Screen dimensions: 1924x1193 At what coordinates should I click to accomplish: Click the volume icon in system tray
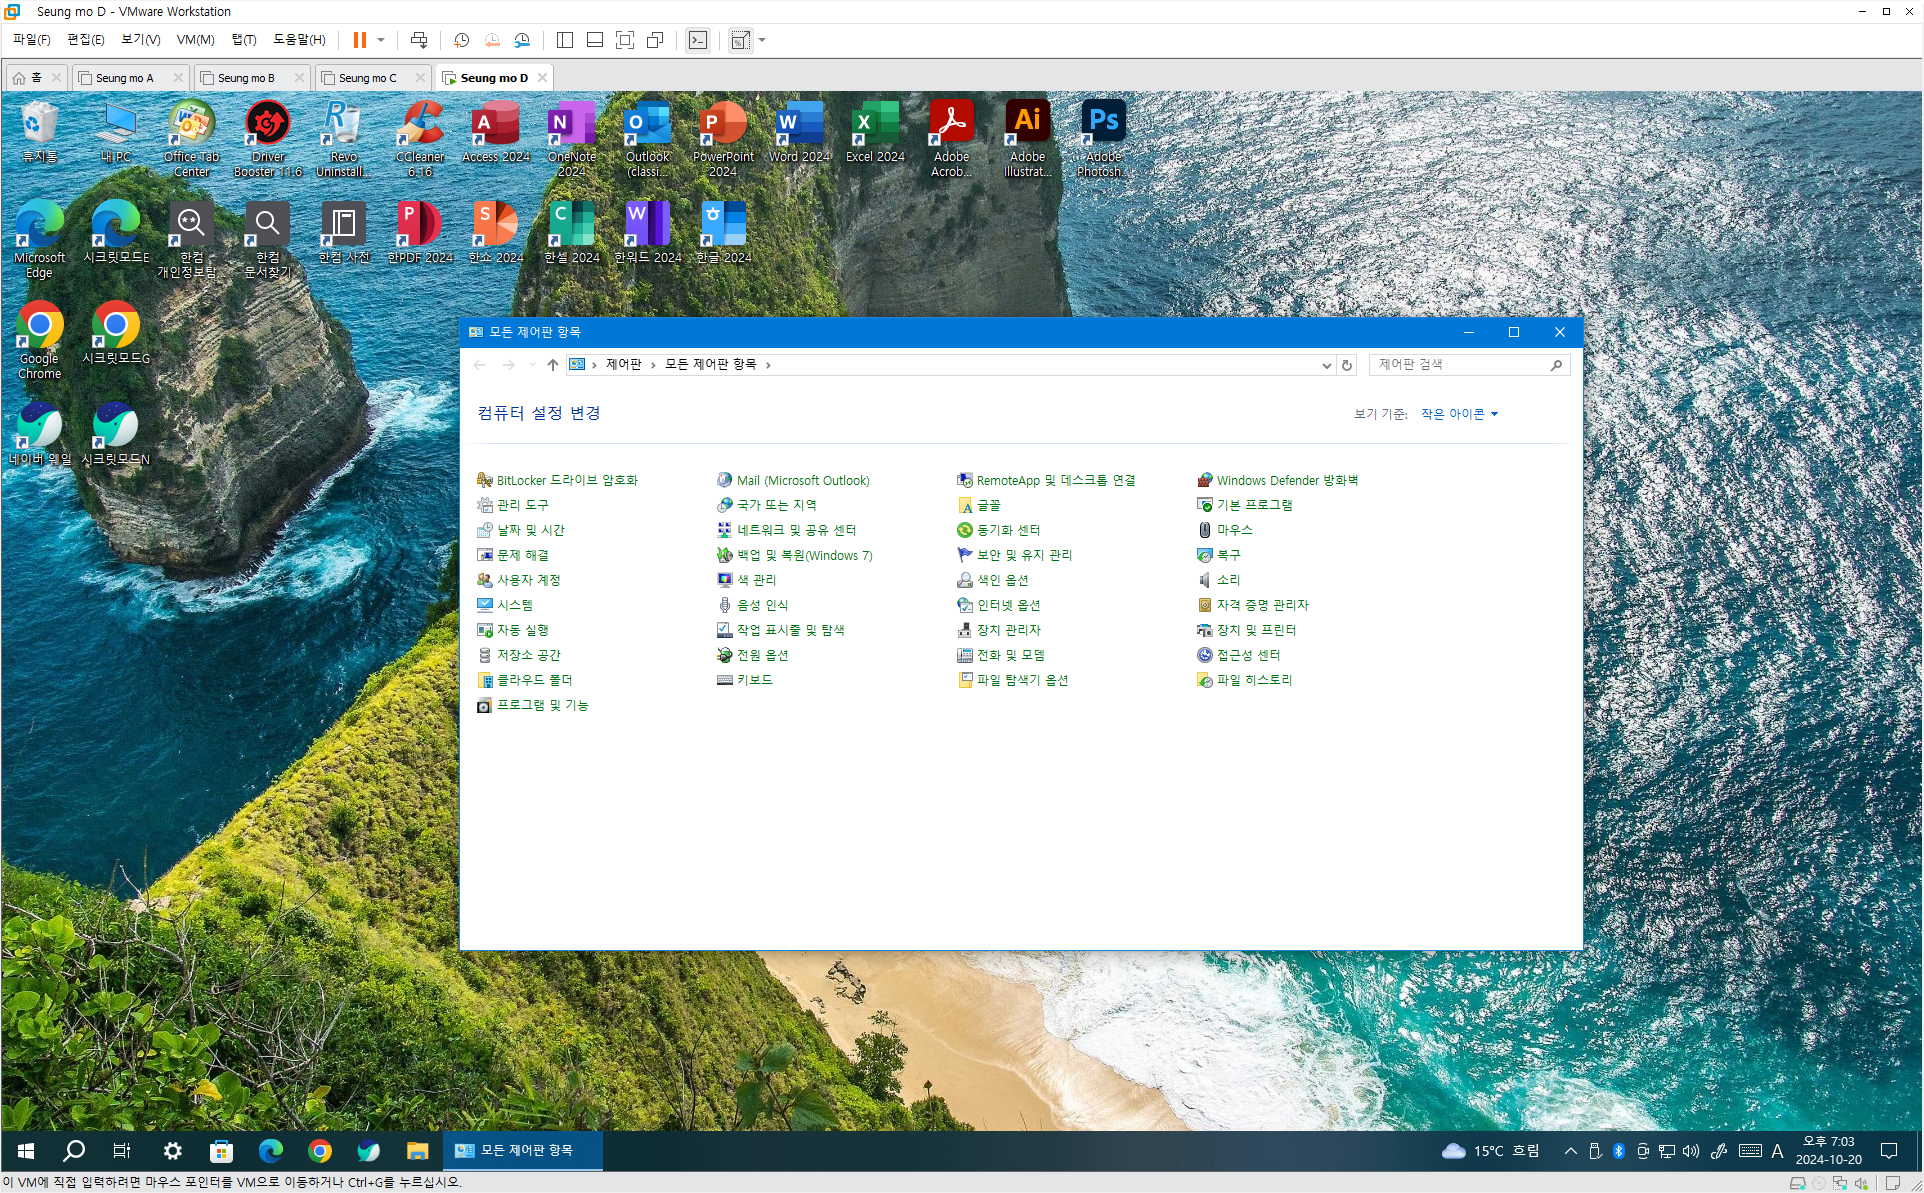(x=1691, y=1151)
